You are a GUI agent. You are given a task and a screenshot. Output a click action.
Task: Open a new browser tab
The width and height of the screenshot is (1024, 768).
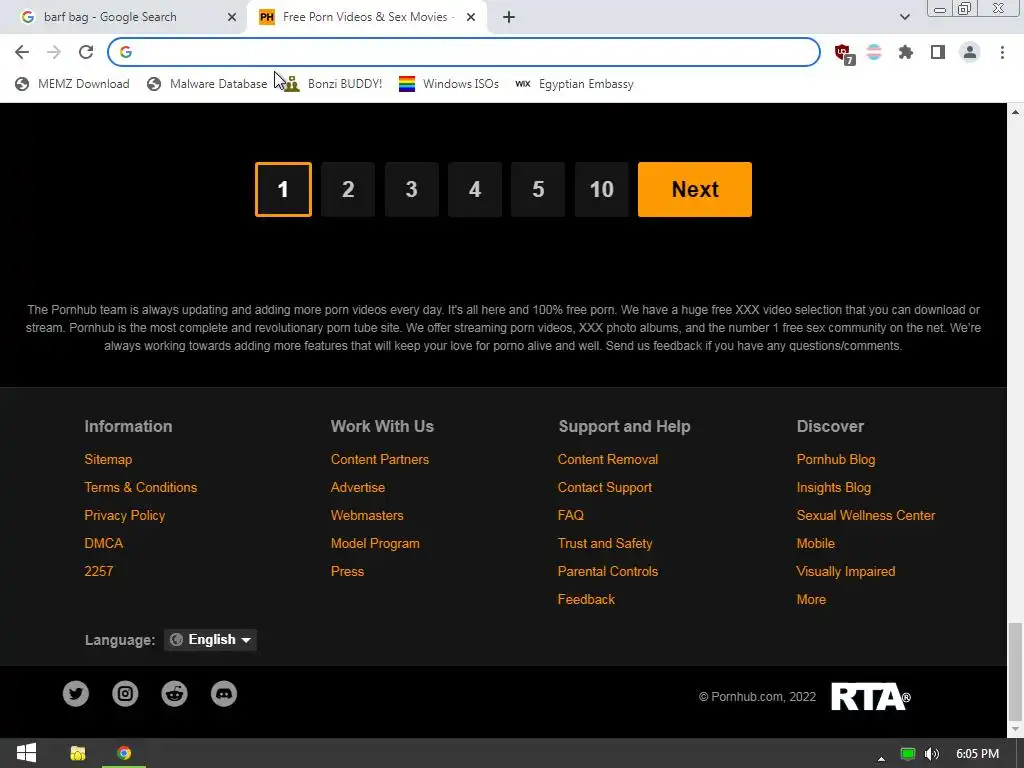[509, 18]
